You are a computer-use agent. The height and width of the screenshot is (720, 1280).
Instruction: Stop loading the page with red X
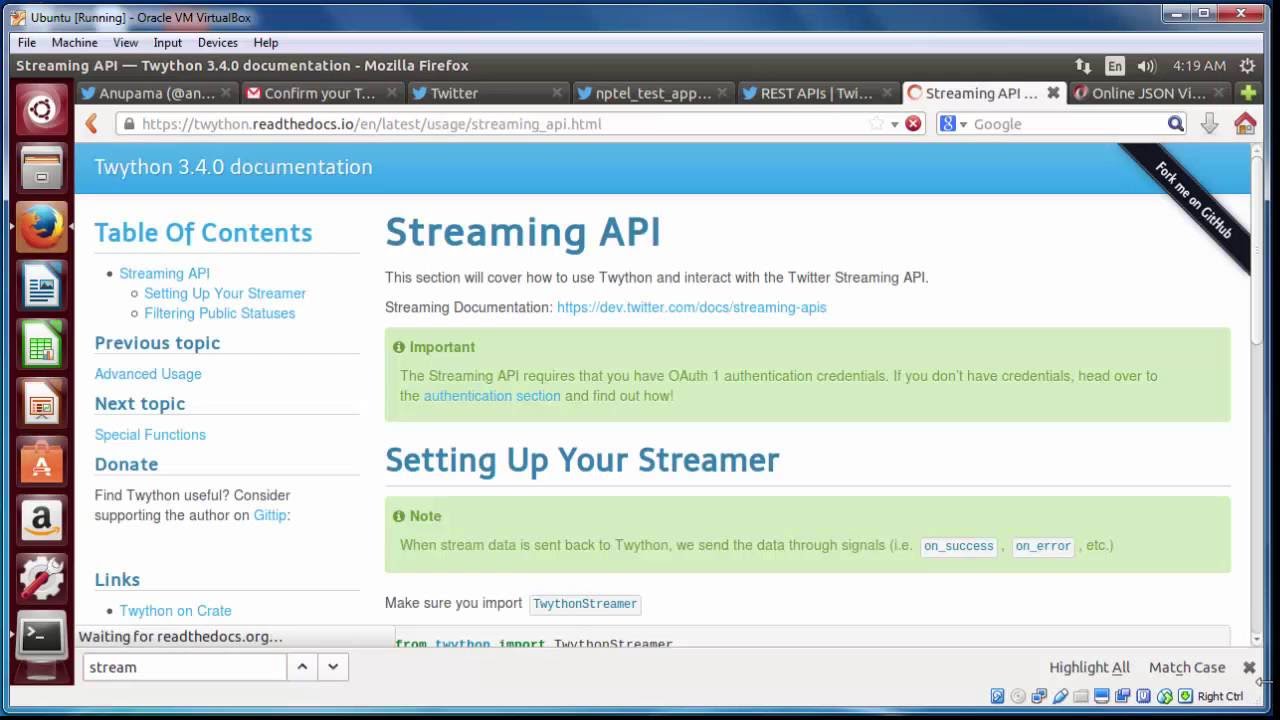(913, 124)
